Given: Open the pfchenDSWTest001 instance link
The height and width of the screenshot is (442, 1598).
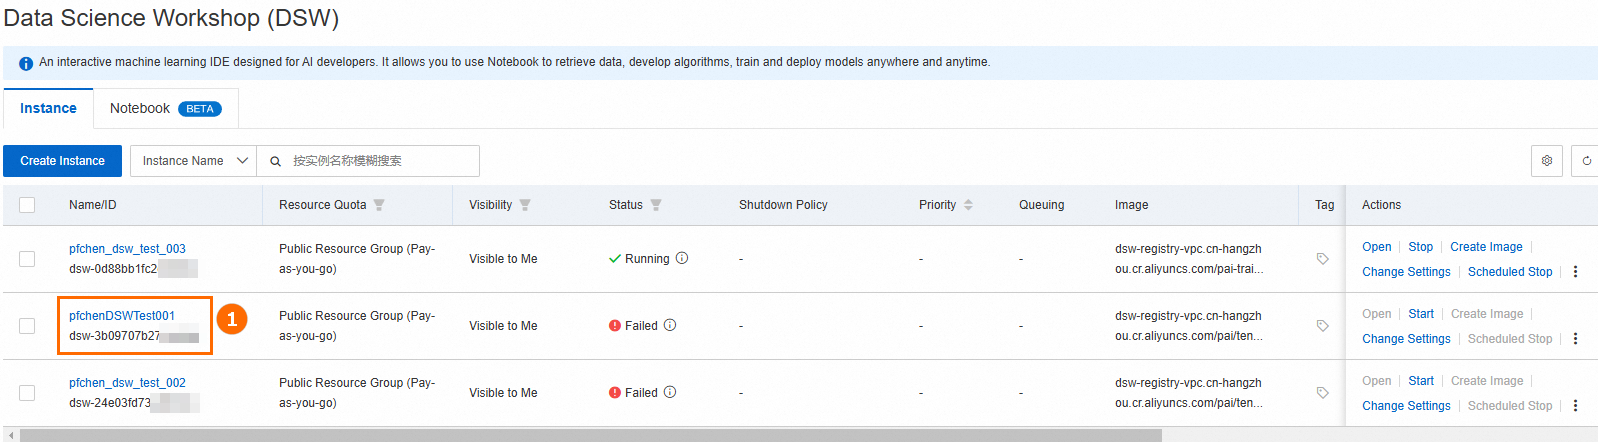Looking at the screenshot, I should (122, 316).
